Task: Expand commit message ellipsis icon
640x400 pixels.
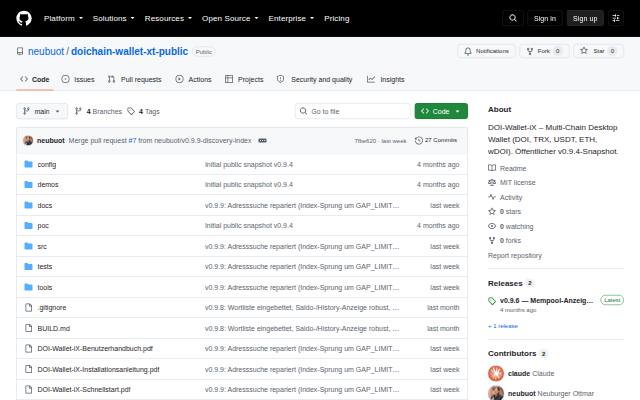Action: pos(262,140)
